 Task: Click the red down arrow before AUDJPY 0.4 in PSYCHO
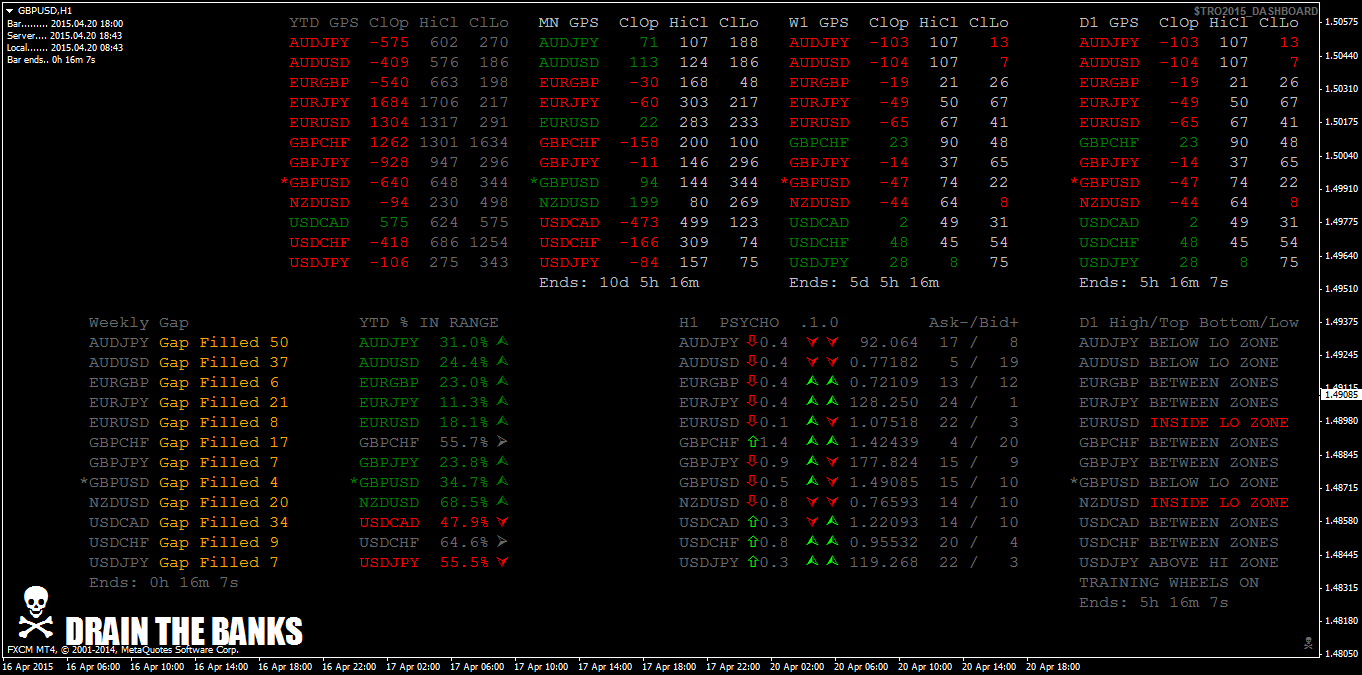(752, 342)
